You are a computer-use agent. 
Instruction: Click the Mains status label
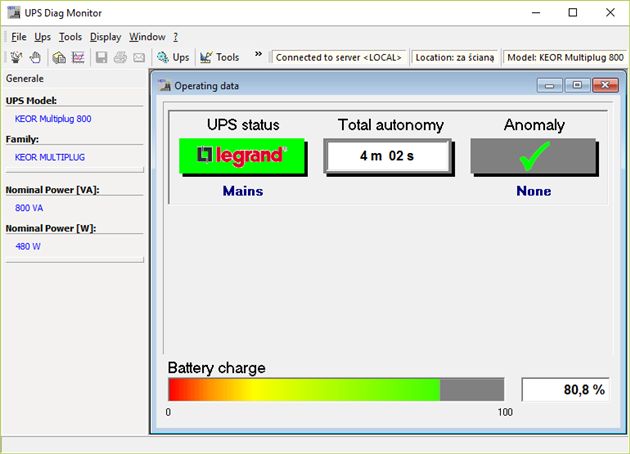point(243,191)
